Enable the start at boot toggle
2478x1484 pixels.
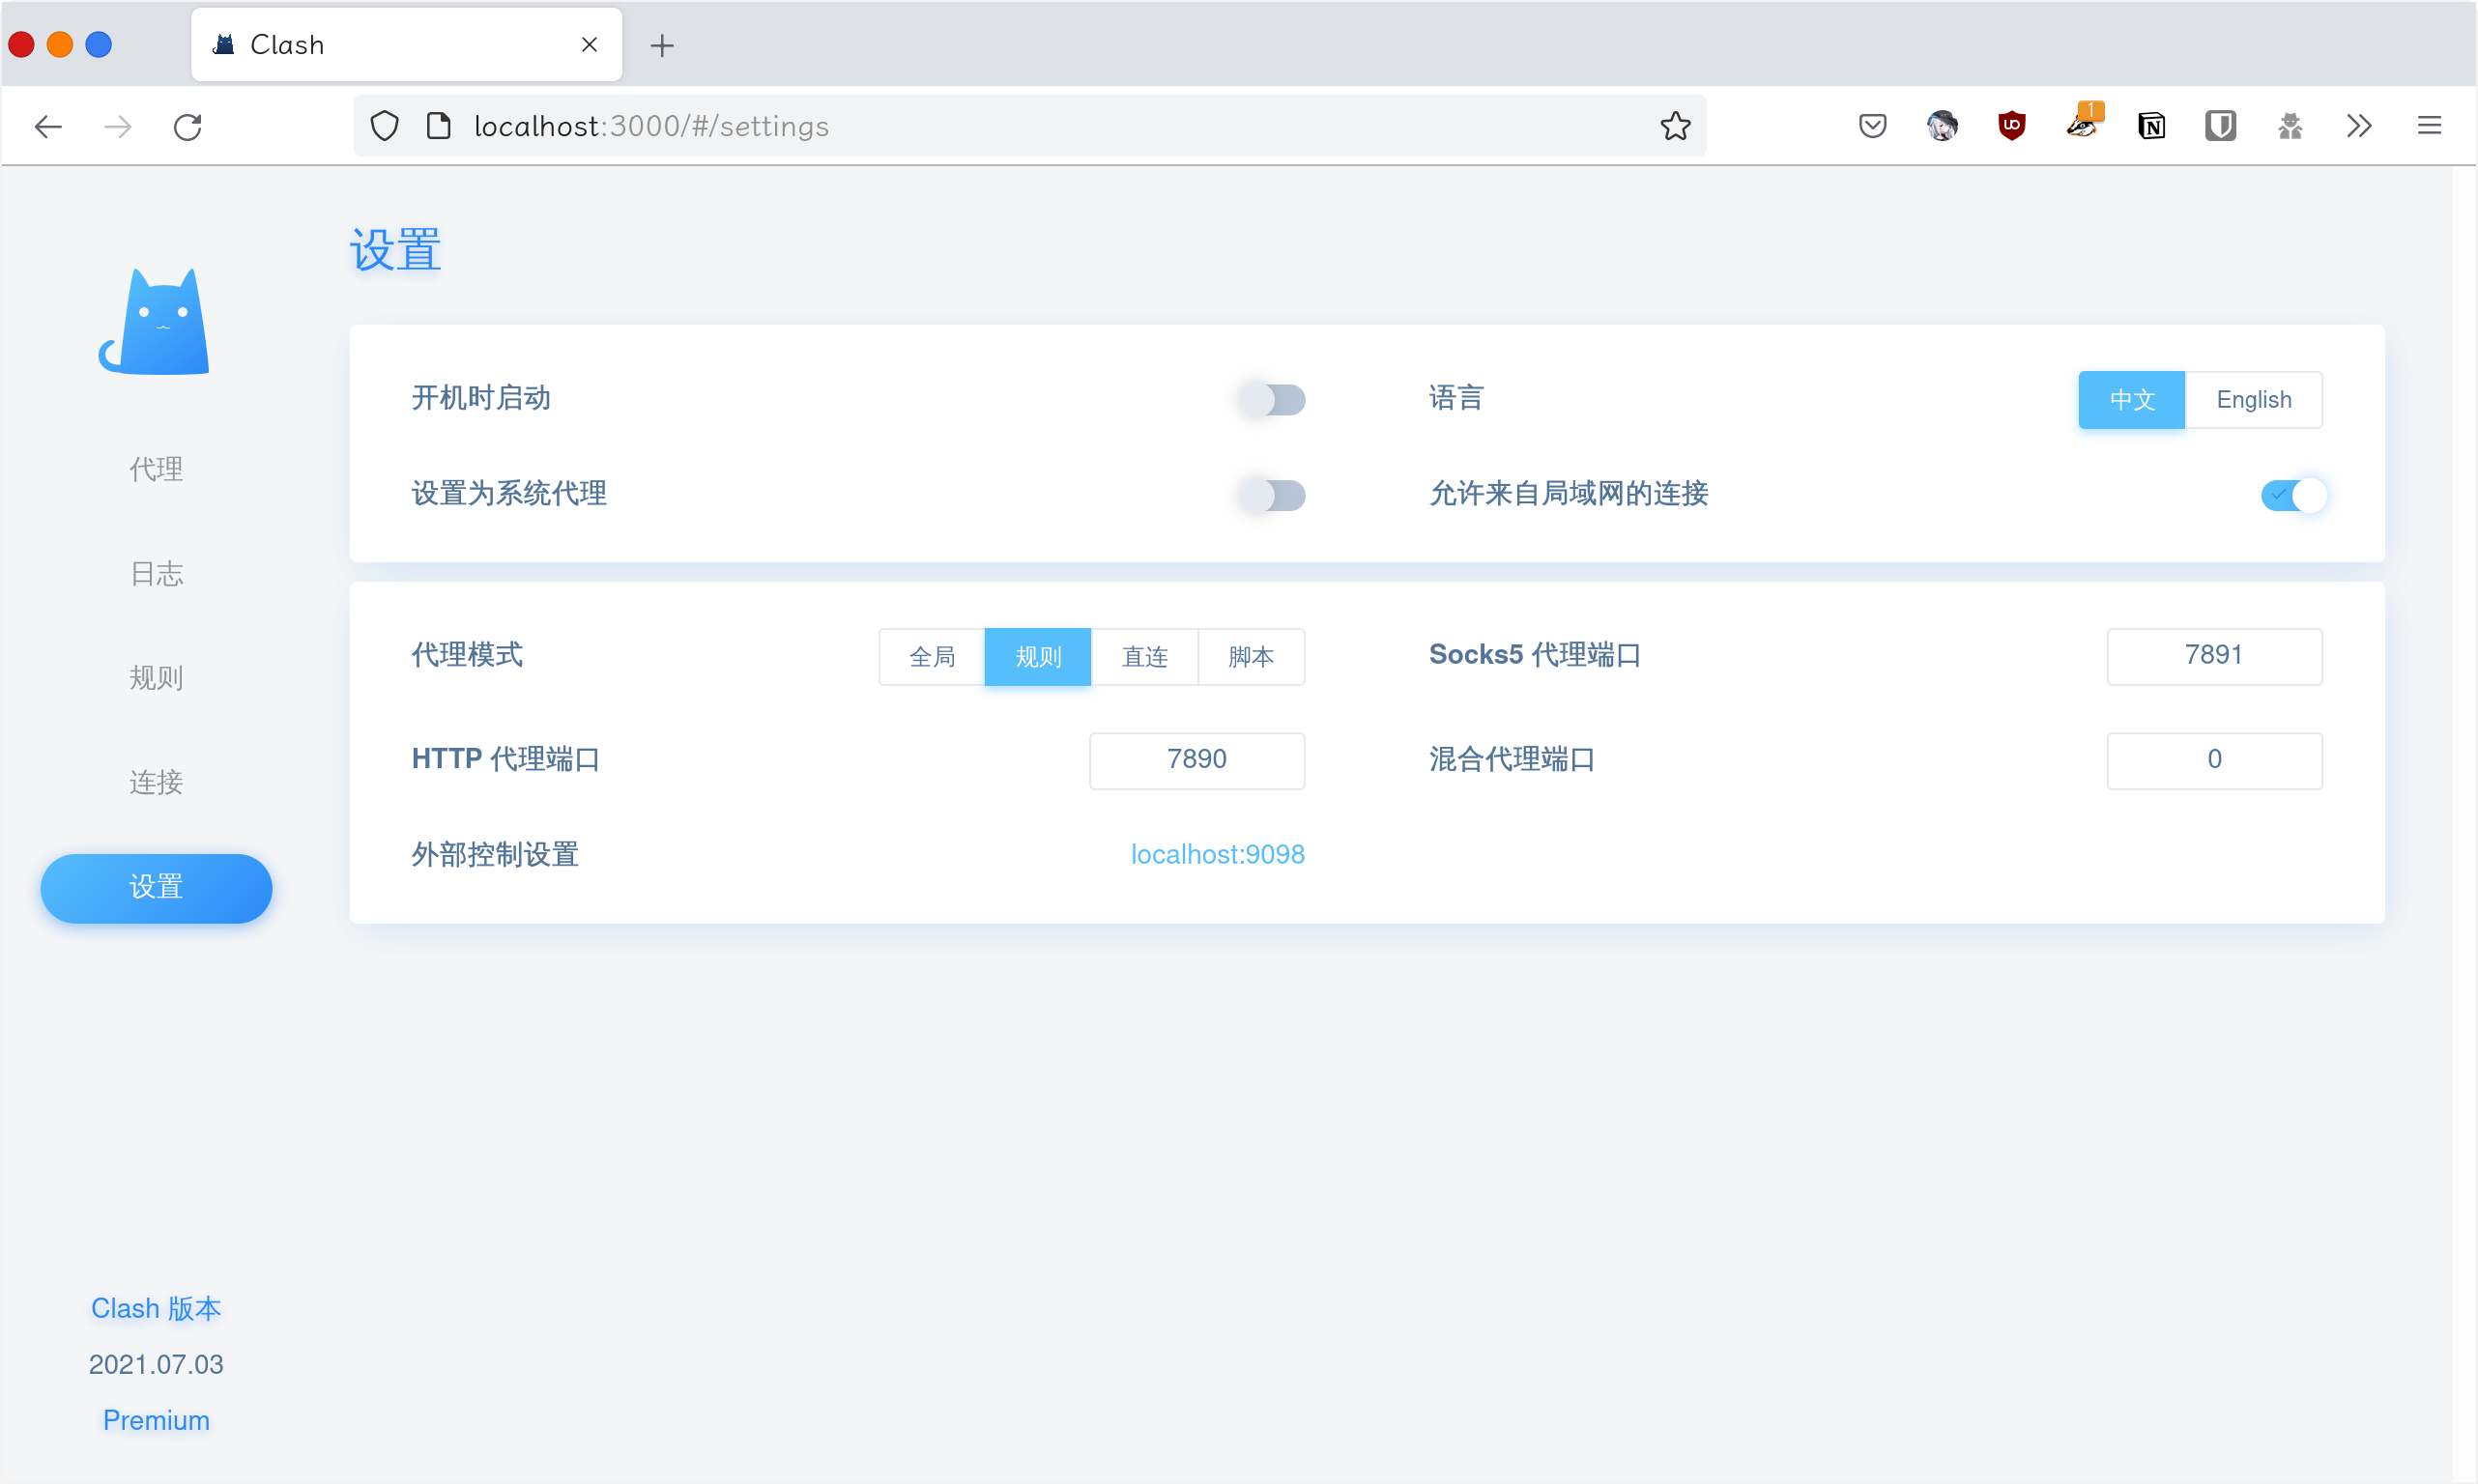click(x=1271, y=399)
